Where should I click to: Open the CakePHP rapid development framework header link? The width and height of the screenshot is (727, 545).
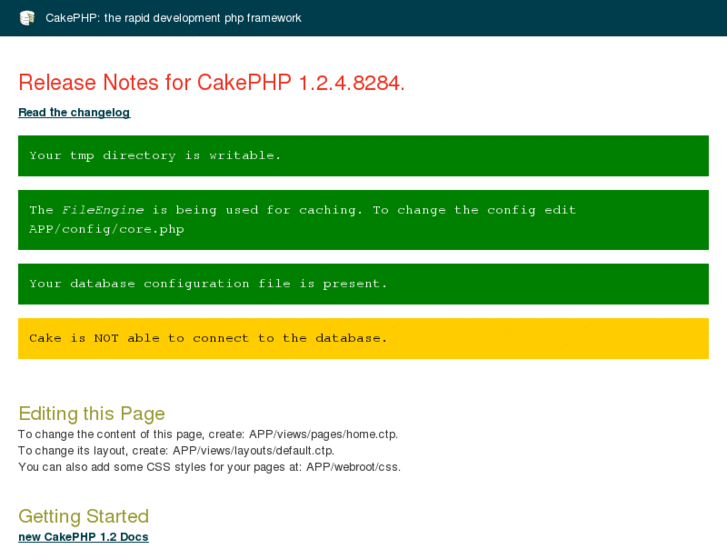coord(173,18)
